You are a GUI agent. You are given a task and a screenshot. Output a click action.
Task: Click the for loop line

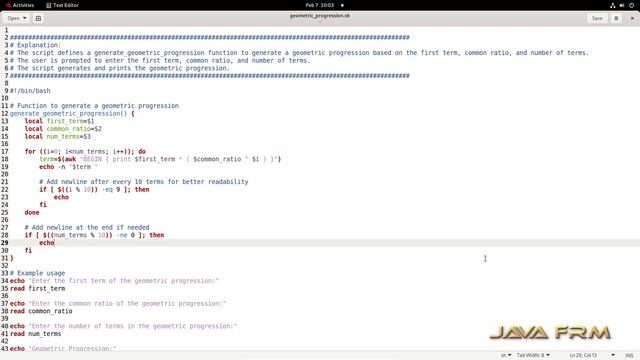(85, 151)
